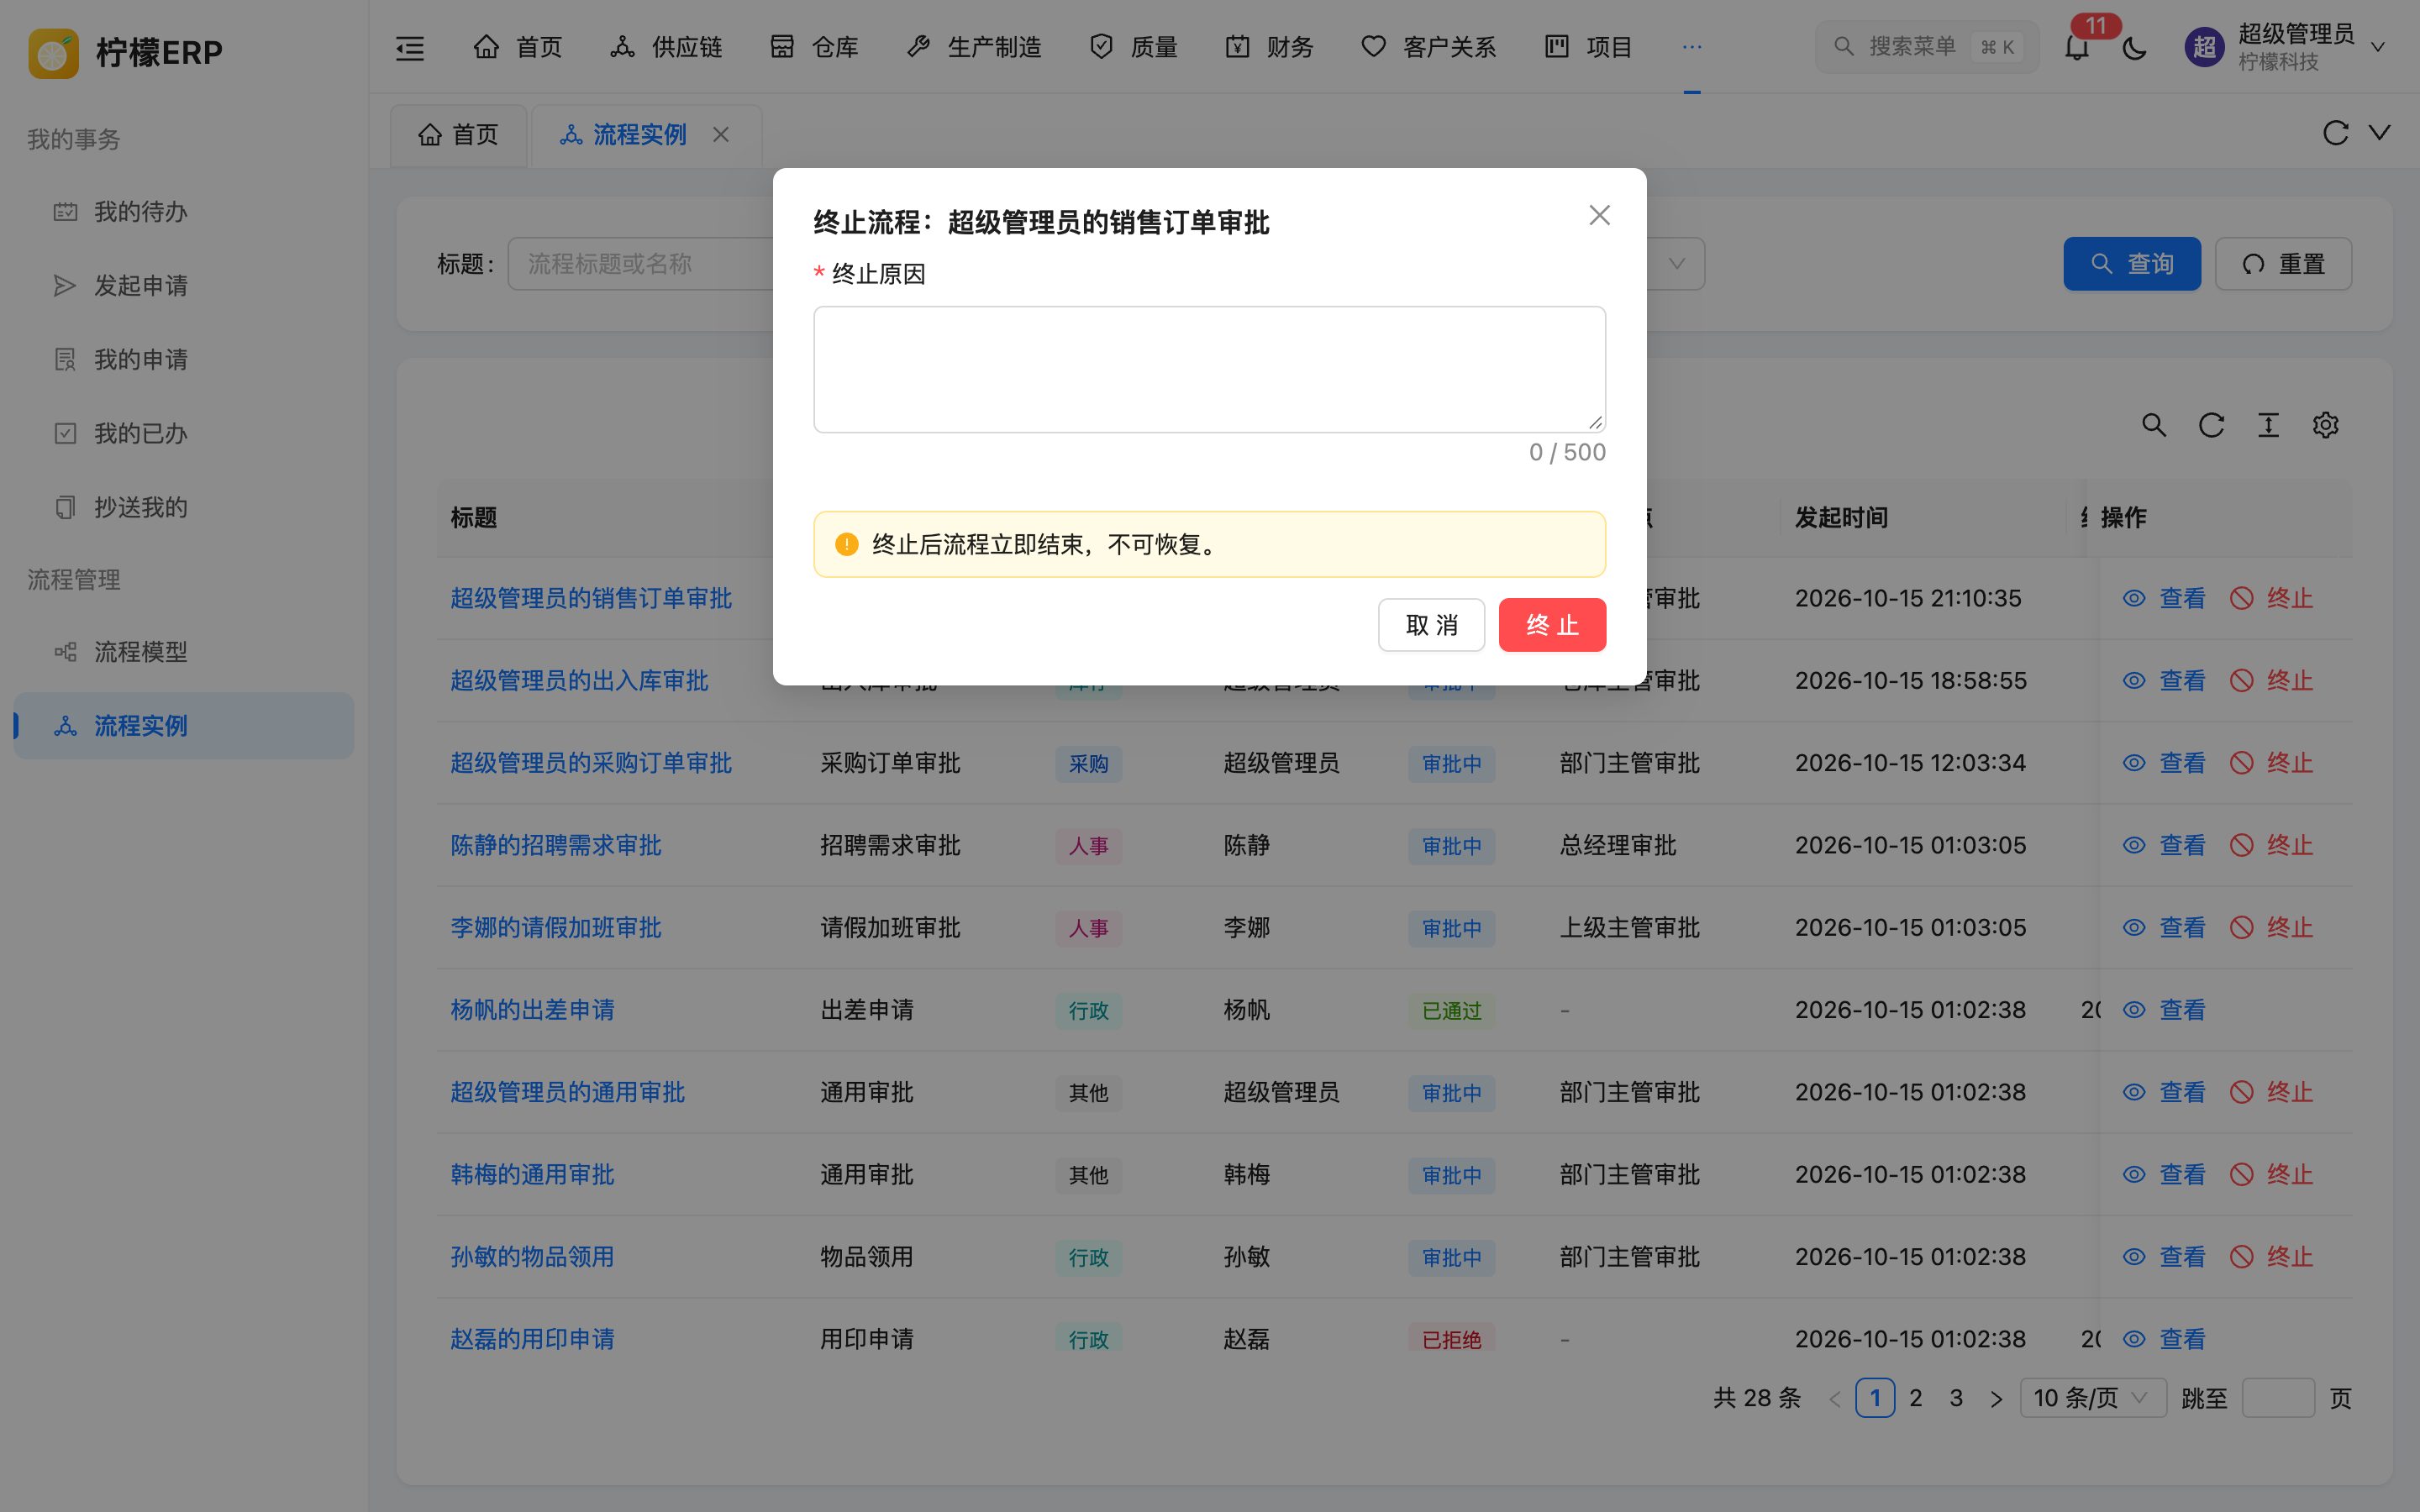The image size is (2420, 1512).
Task: View the 陈静的招聘需求审批 row via 查看
Action: point(2164,845)
